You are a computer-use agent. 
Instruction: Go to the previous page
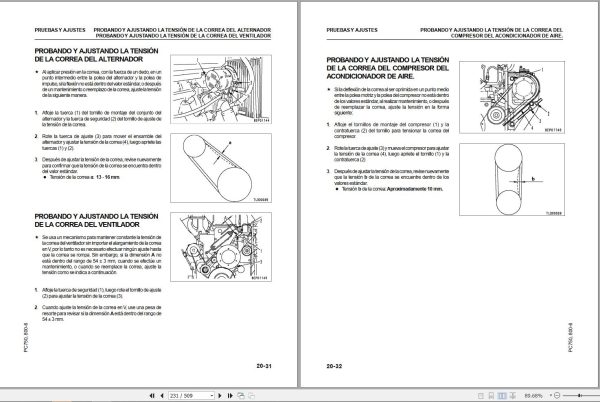pos(162,395)
